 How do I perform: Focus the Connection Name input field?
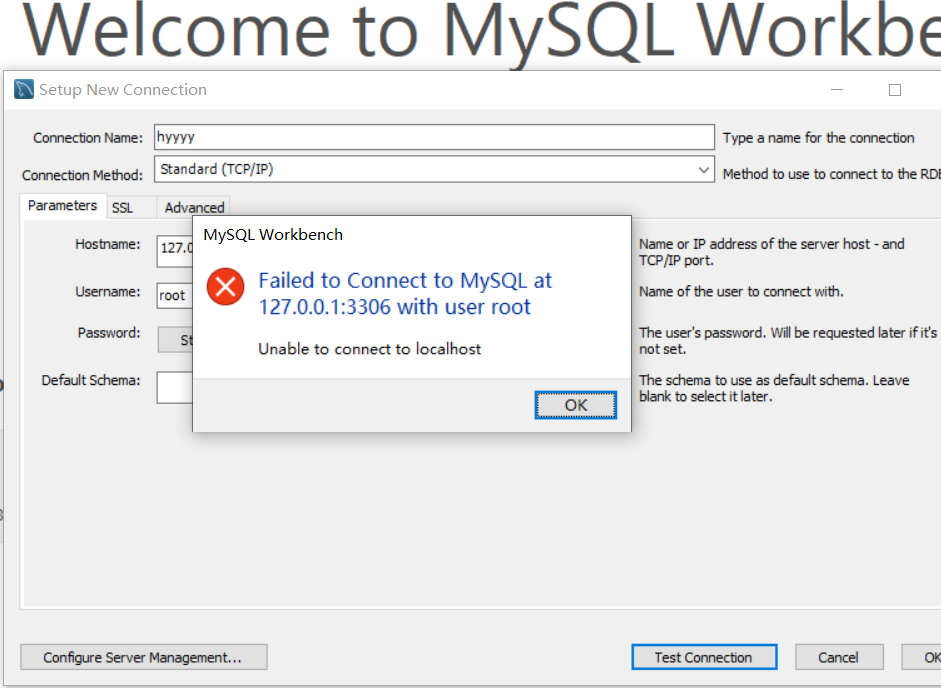click(x=434, y=137)
